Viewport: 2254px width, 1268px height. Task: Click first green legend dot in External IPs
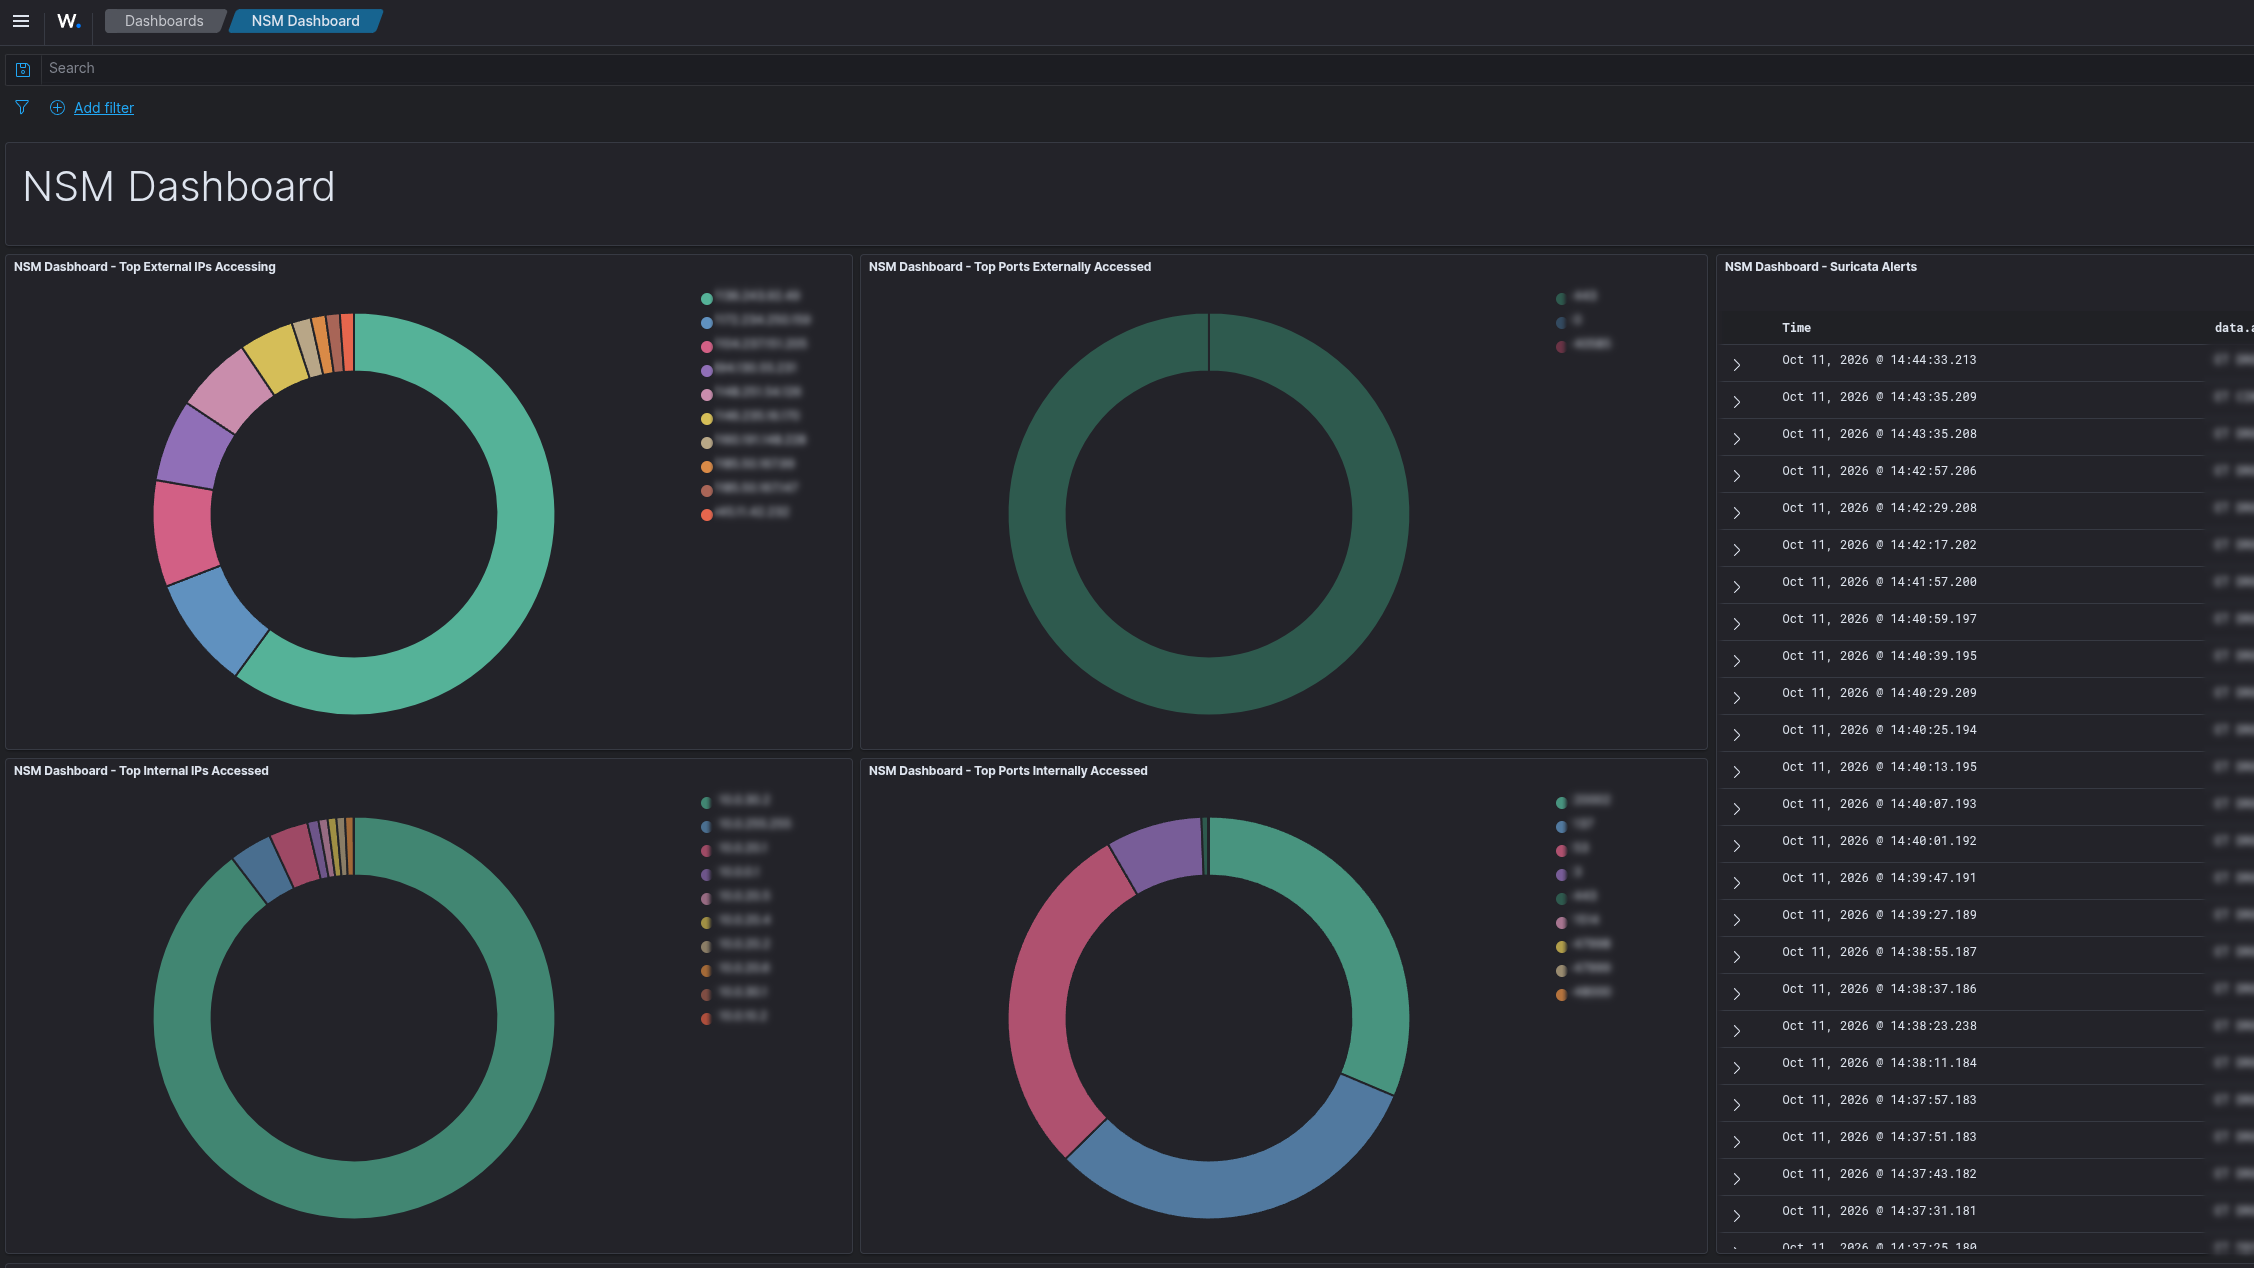click(707, 298)
